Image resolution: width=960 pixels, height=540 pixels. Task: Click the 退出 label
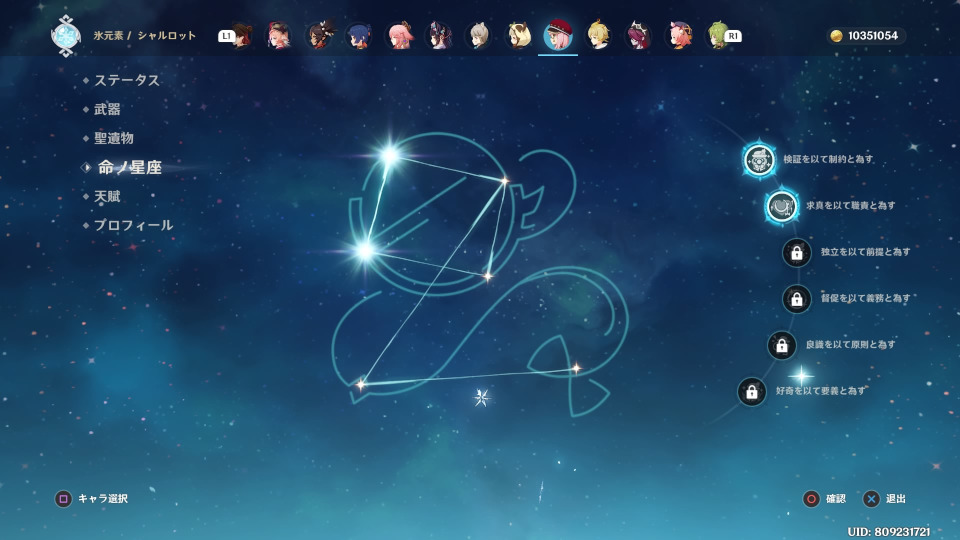tap(896, 499)
